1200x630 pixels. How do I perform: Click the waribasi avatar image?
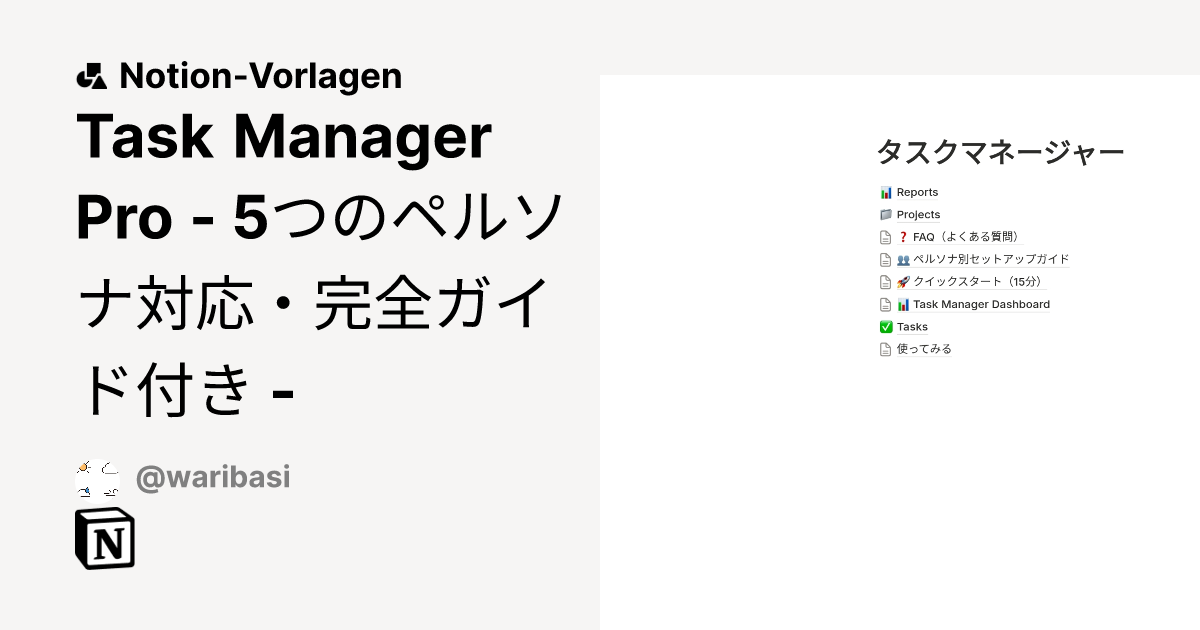click(x=97, y=477)
